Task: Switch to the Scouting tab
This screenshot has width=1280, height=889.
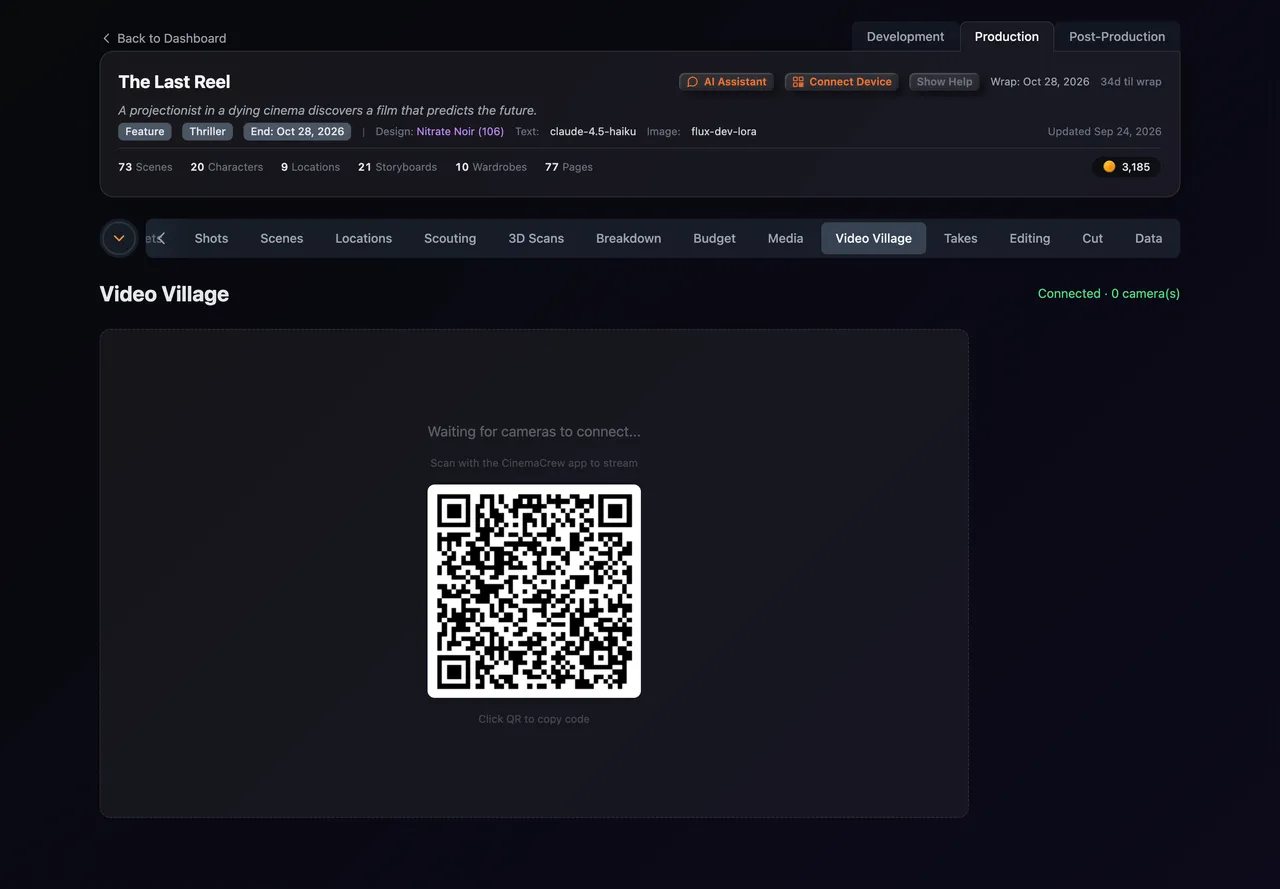Action: point(450,238)
